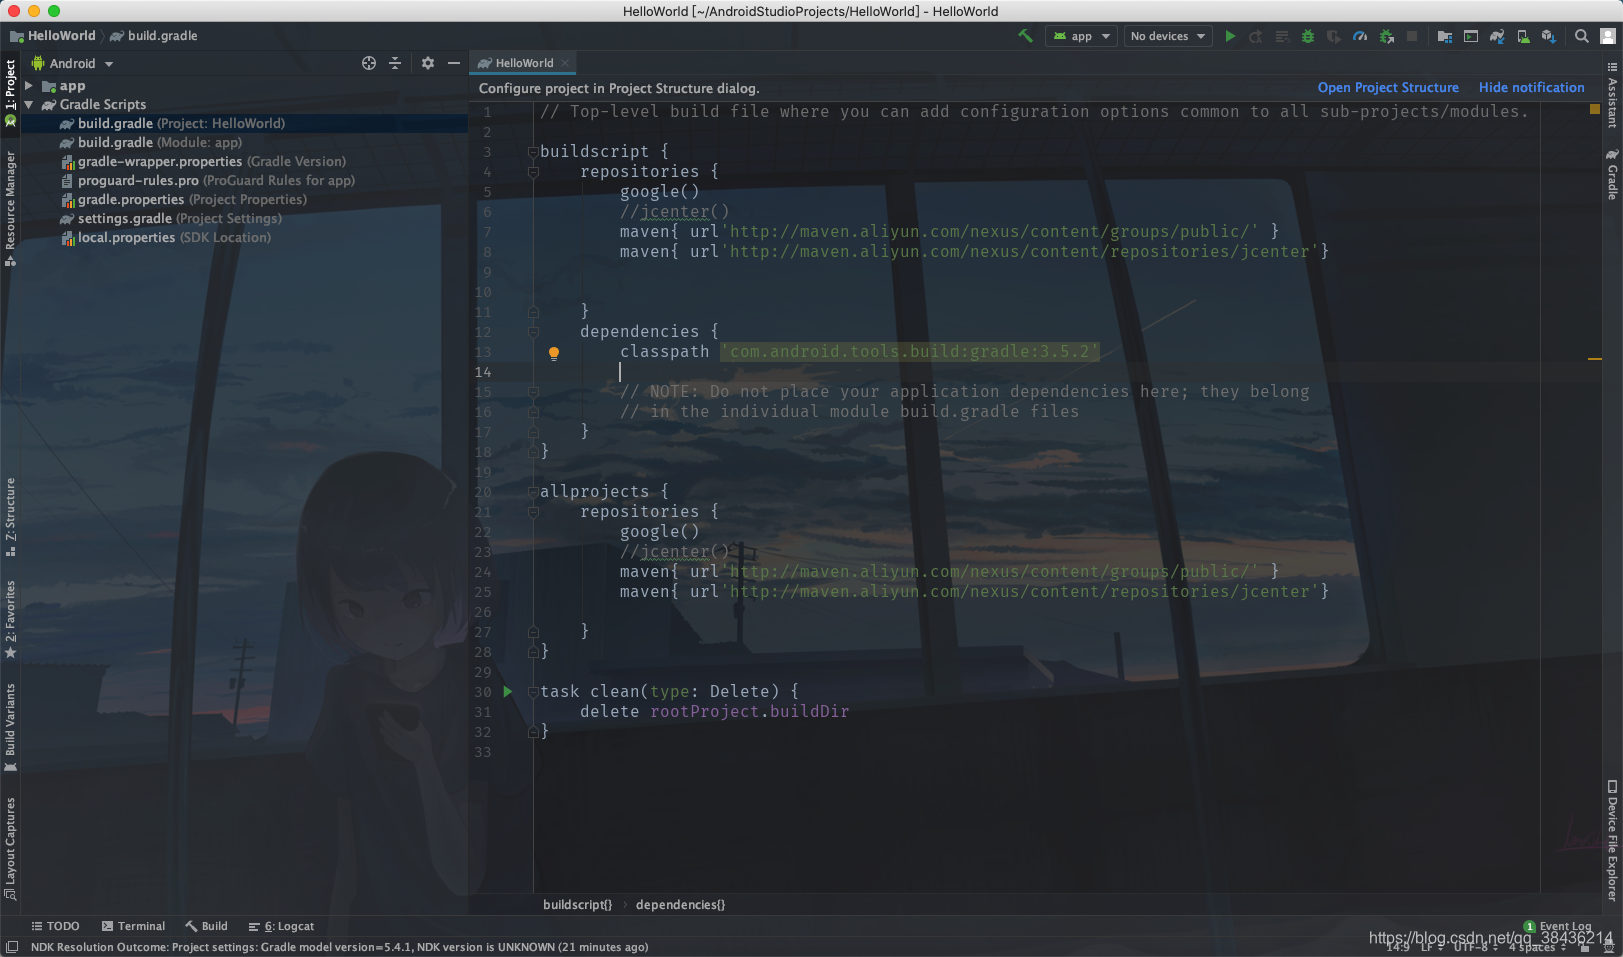Open the SDK Manager cube icon
The image size is (1623, 957).
[x=1549, y=36]
